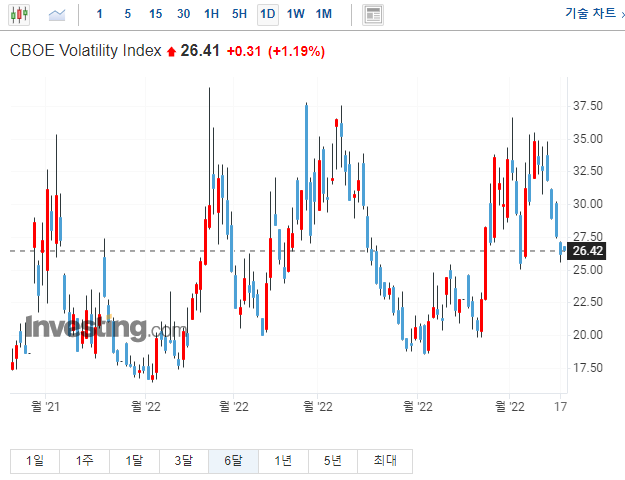Image resolution: width=625 pixels, height=480 pixels.
Task: Set interval to 30 minutes
Action: point(183,14)
